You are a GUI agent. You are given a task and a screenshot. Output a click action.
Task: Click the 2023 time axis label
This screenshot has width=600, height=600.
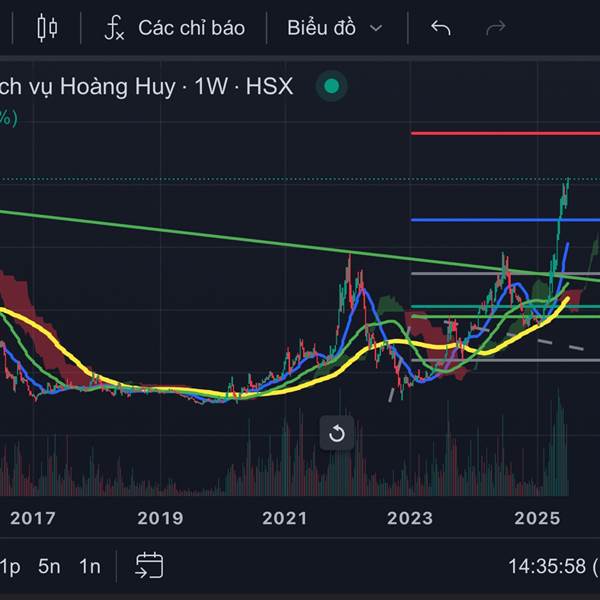(x=410, y=518)
